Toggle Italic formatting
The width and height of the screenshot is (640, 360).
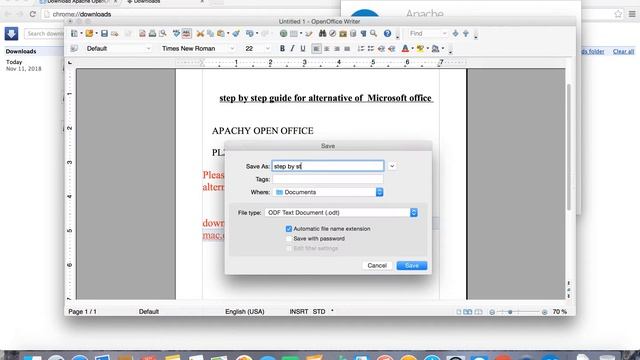click(292, 49)
